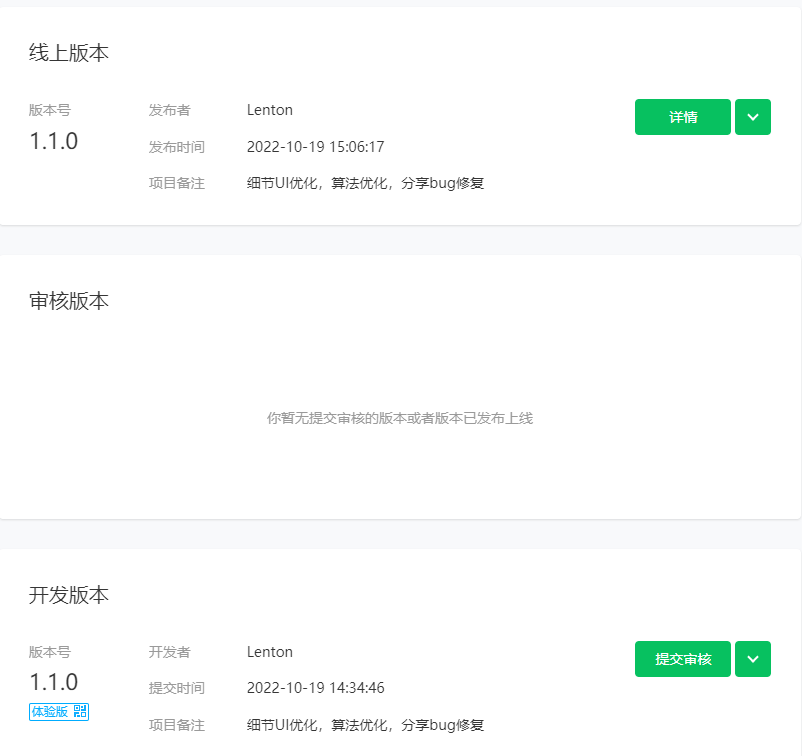Image resolution: width=802 pixels, height=756 pixels.
Task: Click the 提交时间 label
Action: tap(176, 688)
